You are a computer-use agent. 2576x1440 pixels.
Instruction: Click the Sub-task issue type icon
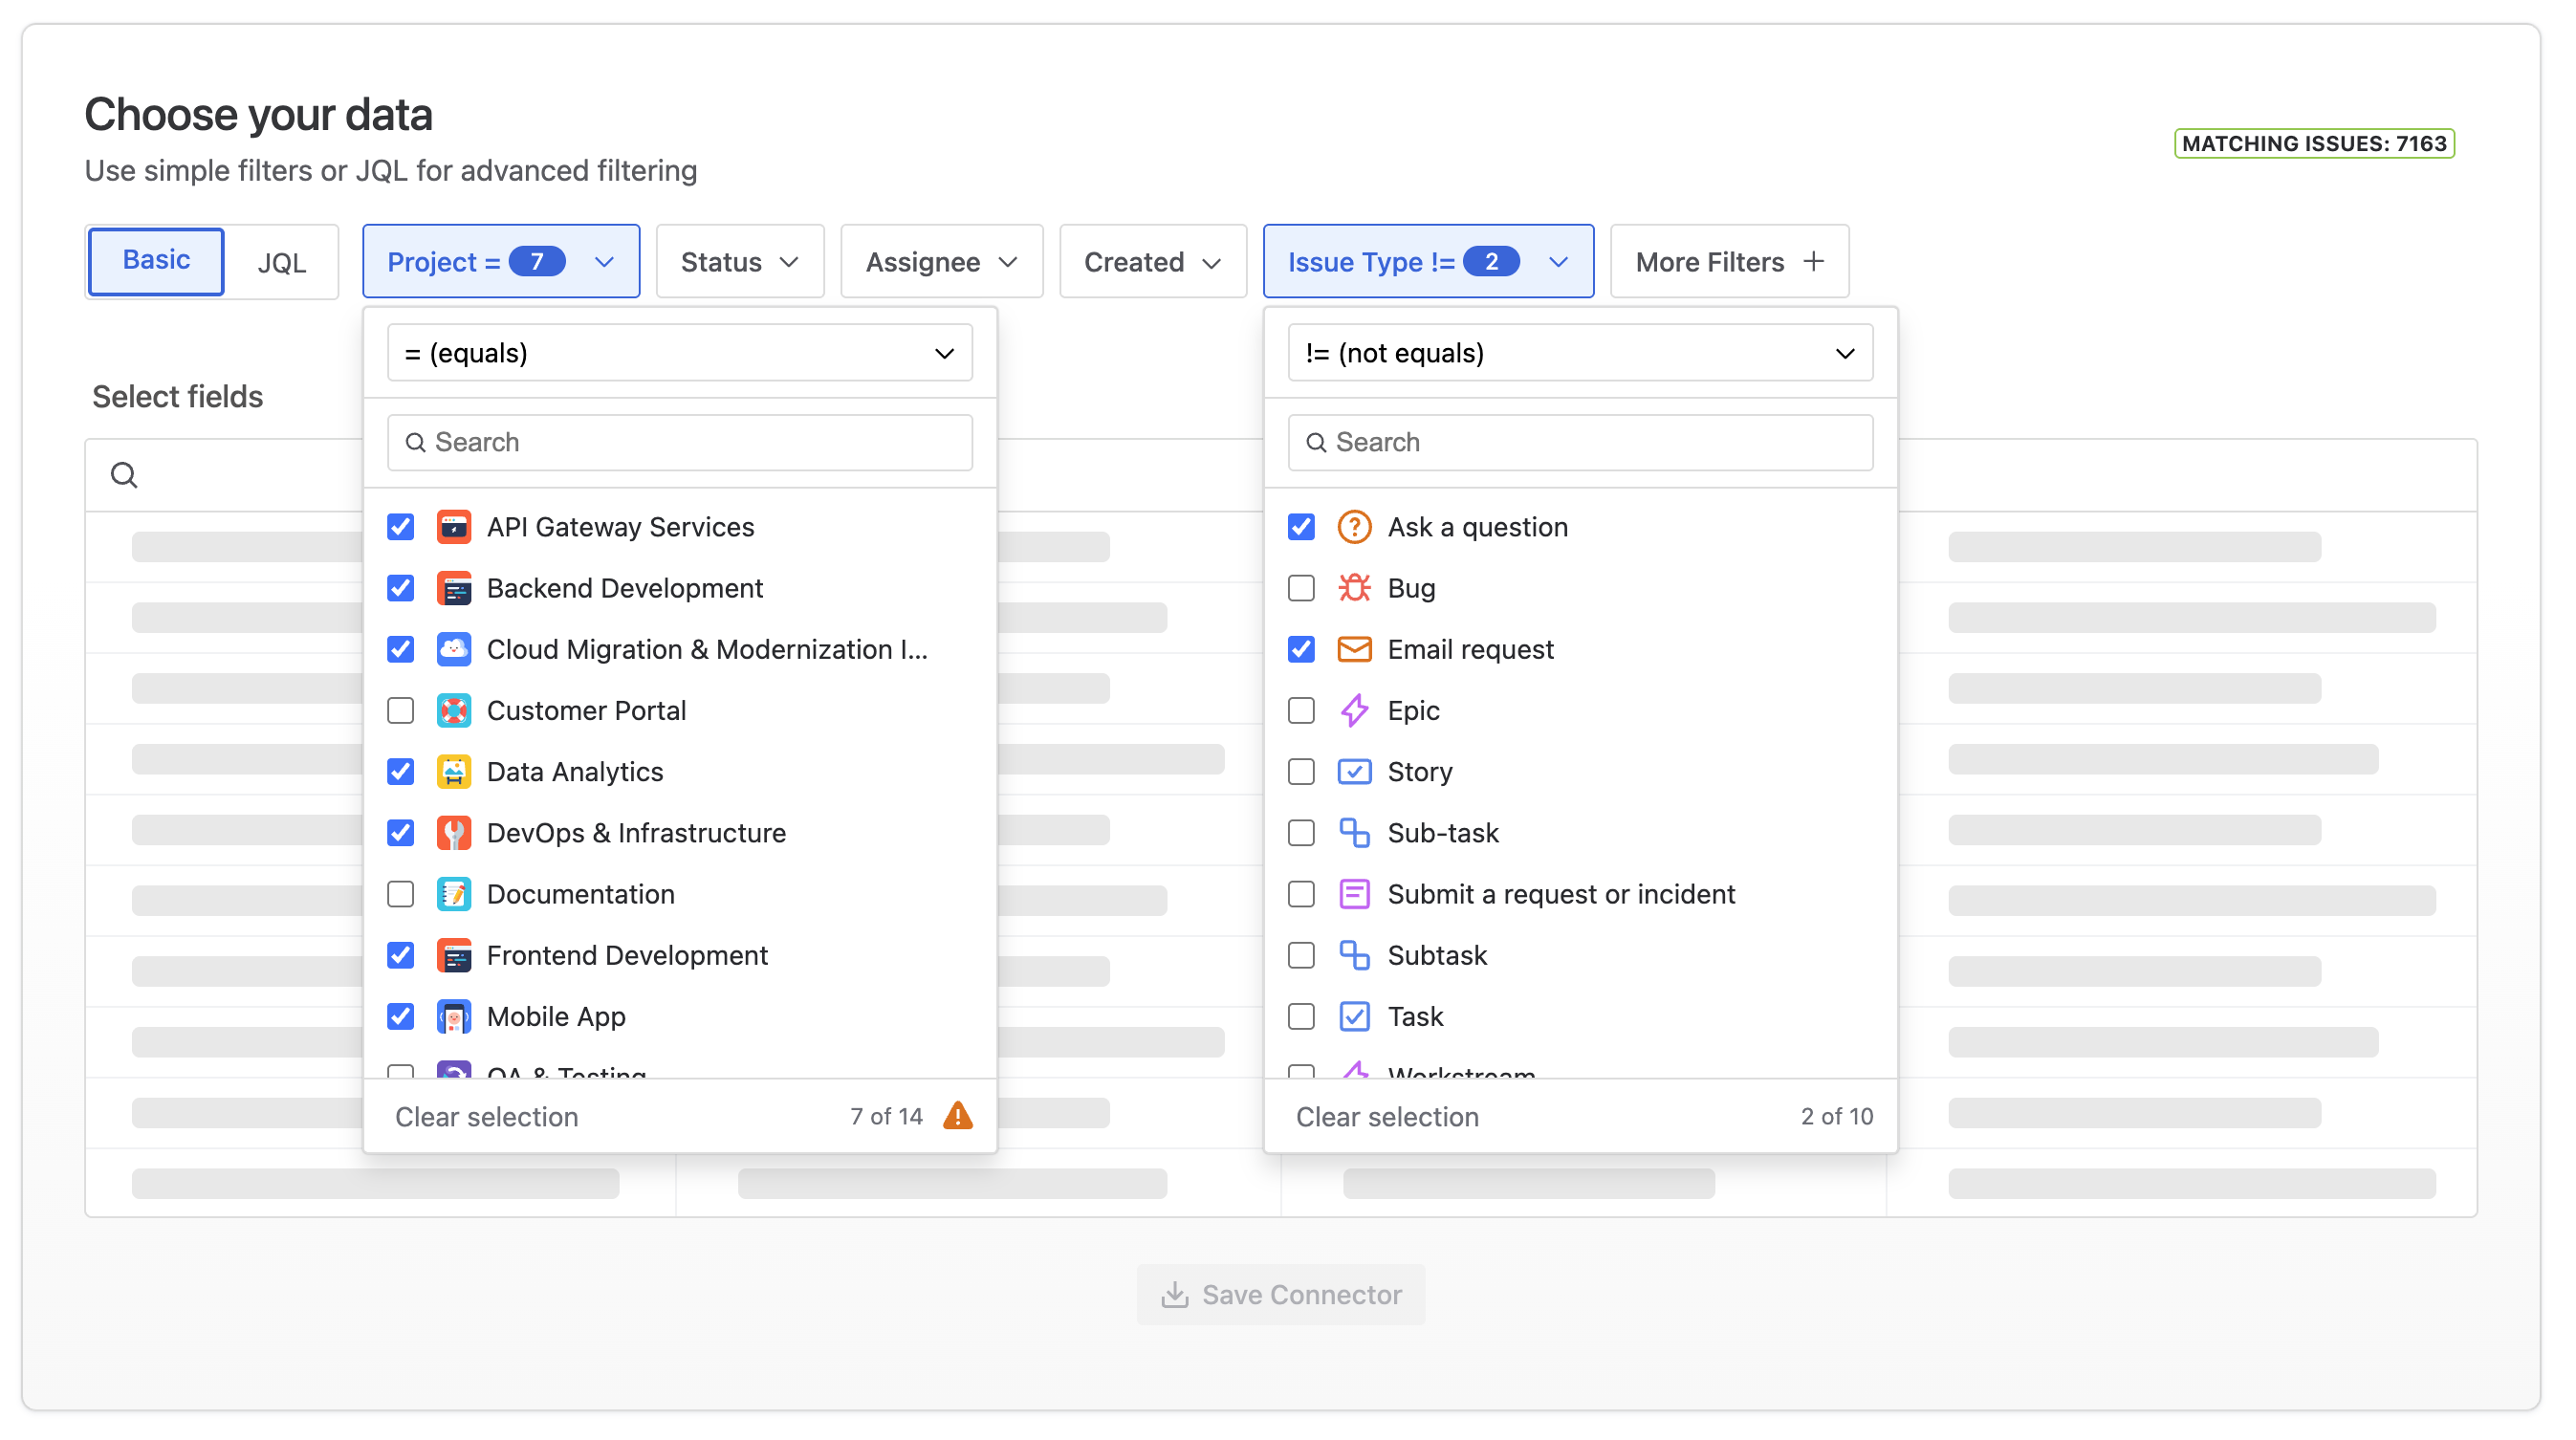1354,833
